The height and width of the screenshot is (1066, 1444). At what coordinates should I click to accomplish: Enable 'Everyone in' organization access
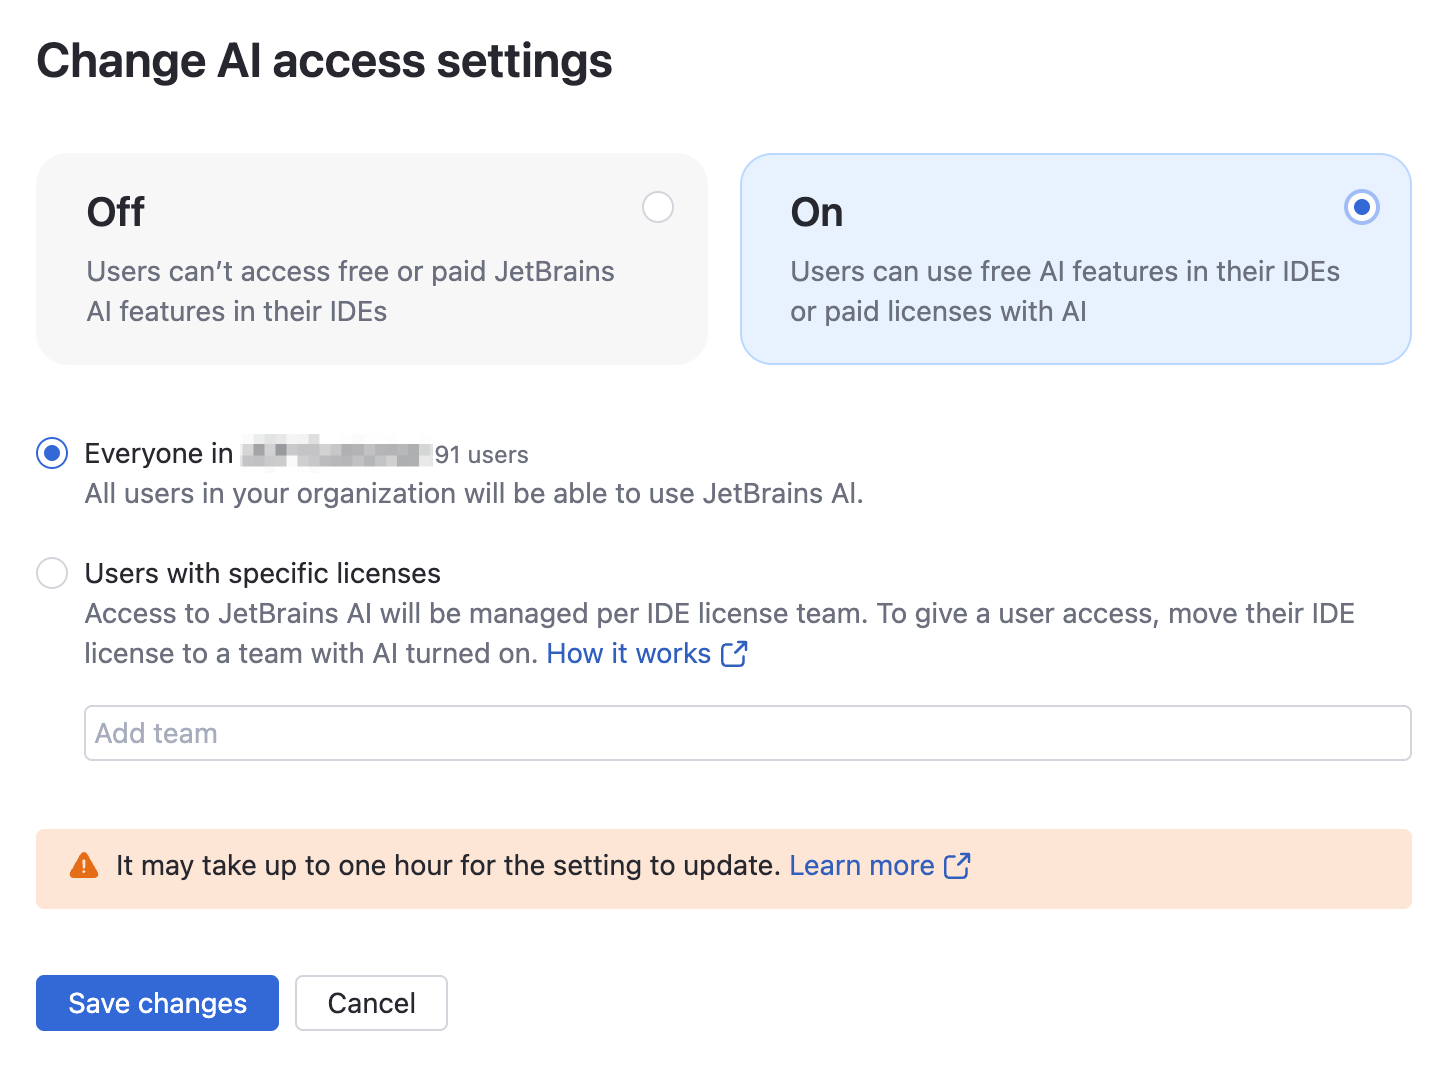[x=52, y=453]
